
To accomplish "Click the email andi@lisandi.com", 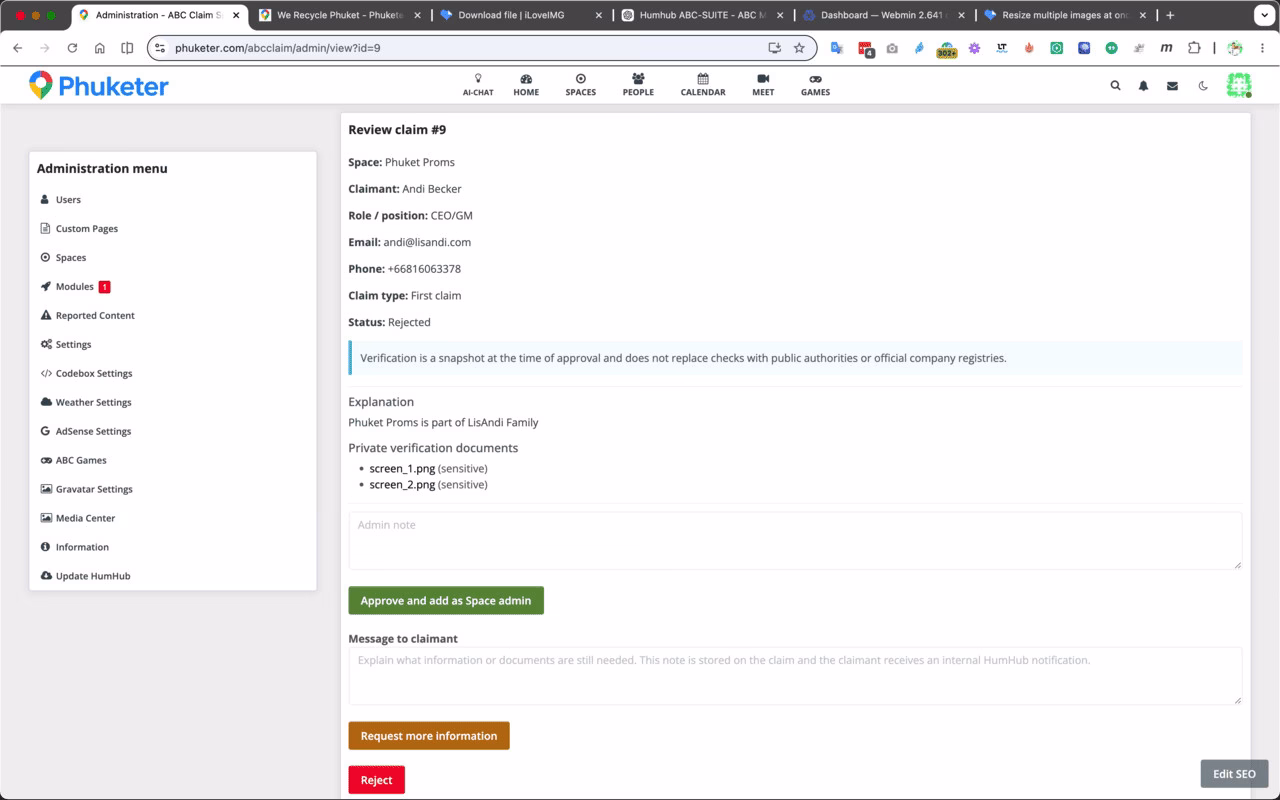I will (427, 242).
